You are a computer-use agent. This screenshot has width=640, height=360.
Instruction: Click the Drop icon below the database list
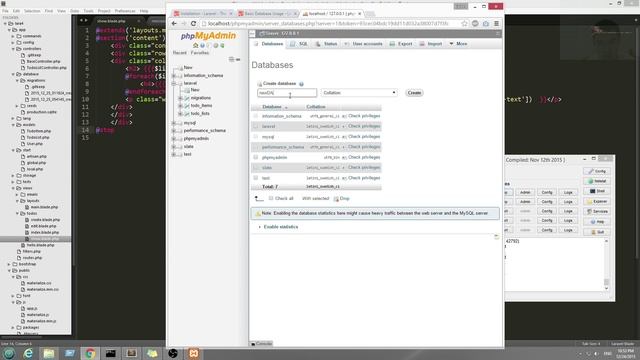pos(336,199)
